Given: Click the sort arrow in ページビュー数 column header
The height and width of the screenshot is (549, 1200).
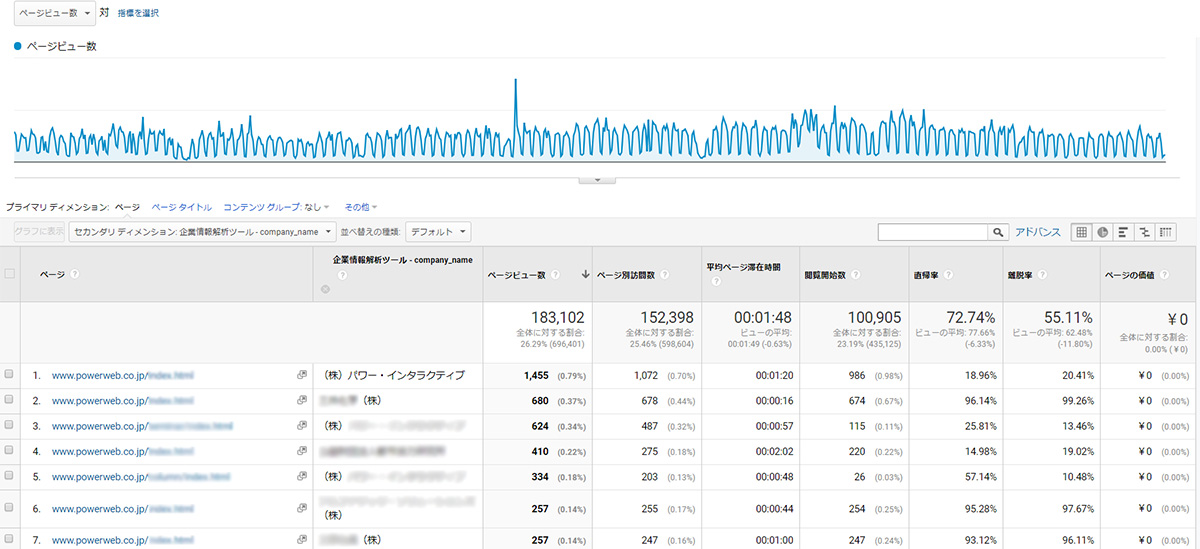Looking at the screenshot, I should click(584, 274).
